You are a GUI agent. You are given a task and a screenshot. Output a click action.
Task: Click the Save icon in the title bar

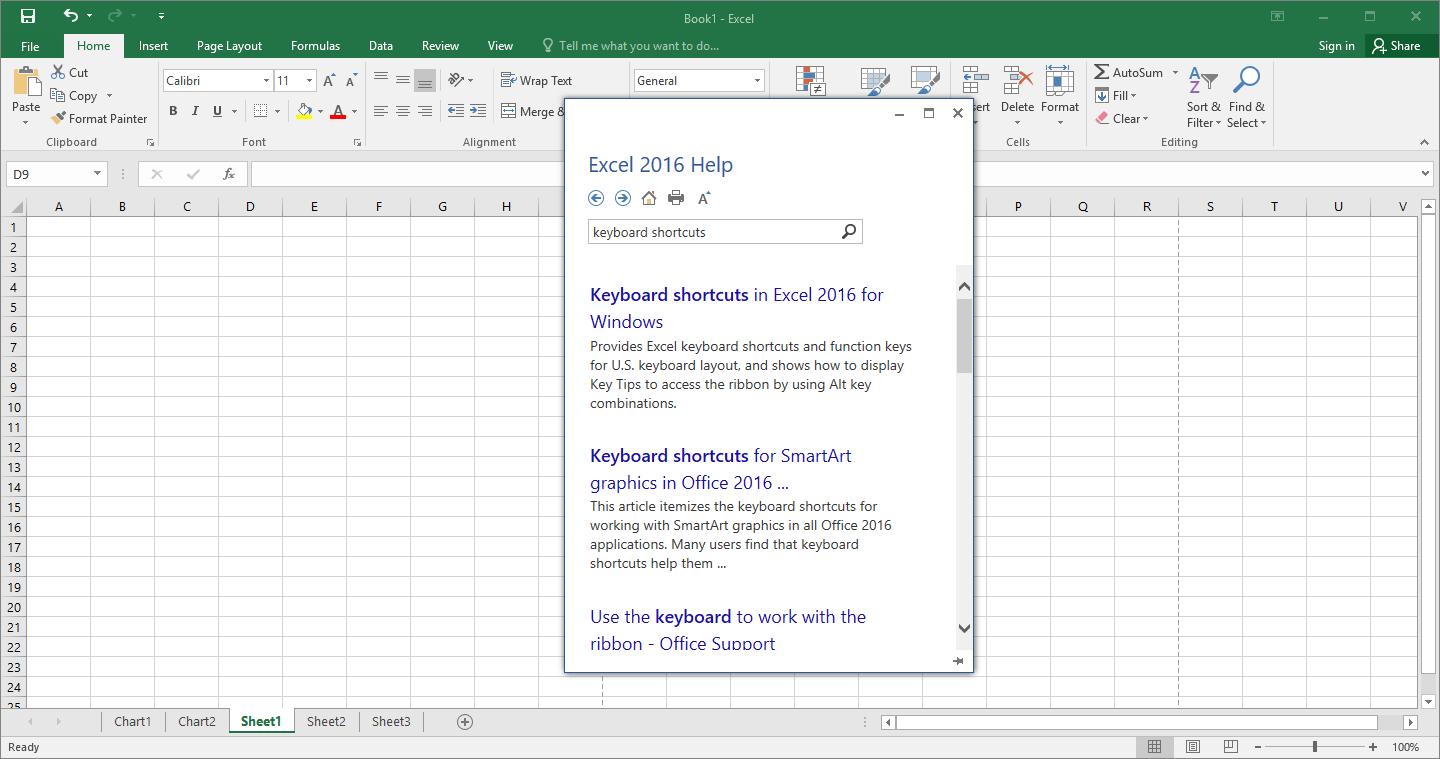(x=28, y=16)
